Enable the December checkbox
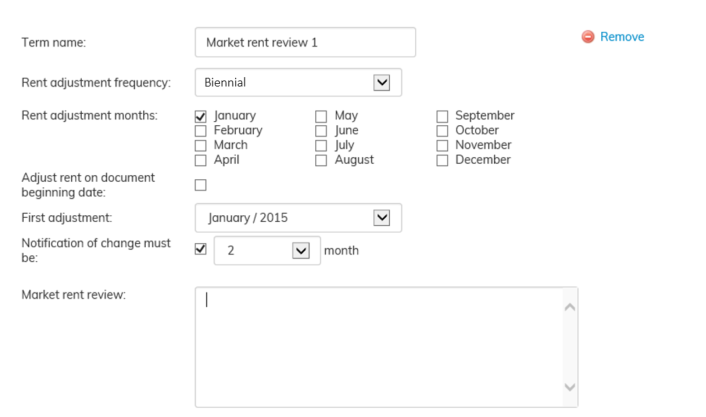706x417 pixels. pos(442,160)
